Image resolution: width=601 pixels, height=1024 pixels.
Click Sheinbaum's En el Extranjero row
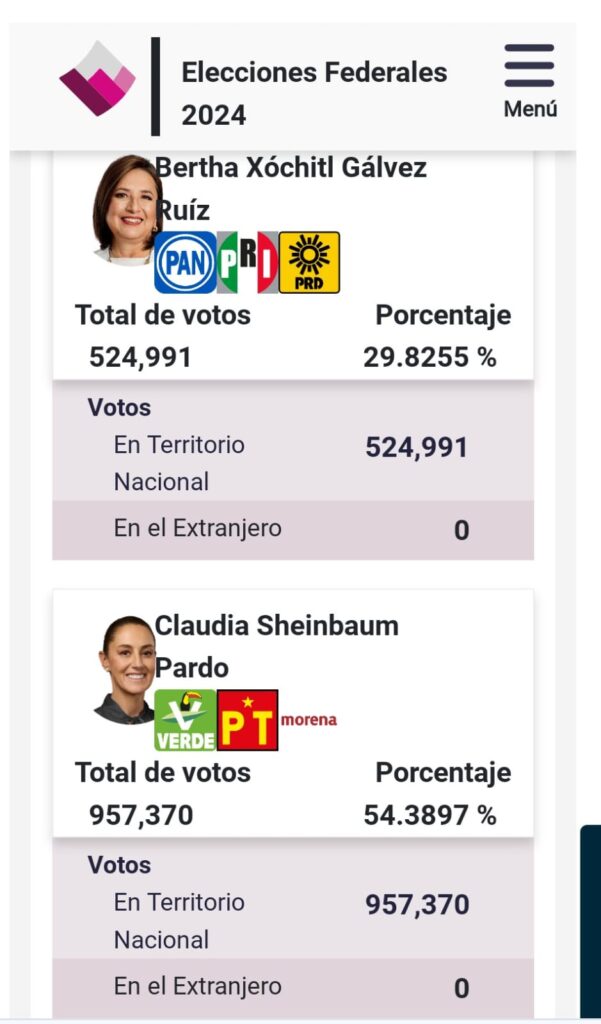point(292,986)
